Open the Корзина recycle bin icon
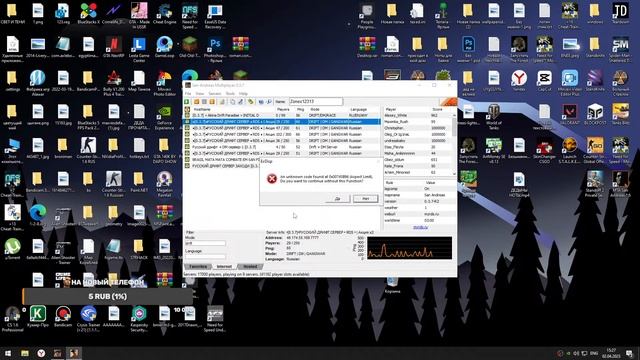 [392, 285]
